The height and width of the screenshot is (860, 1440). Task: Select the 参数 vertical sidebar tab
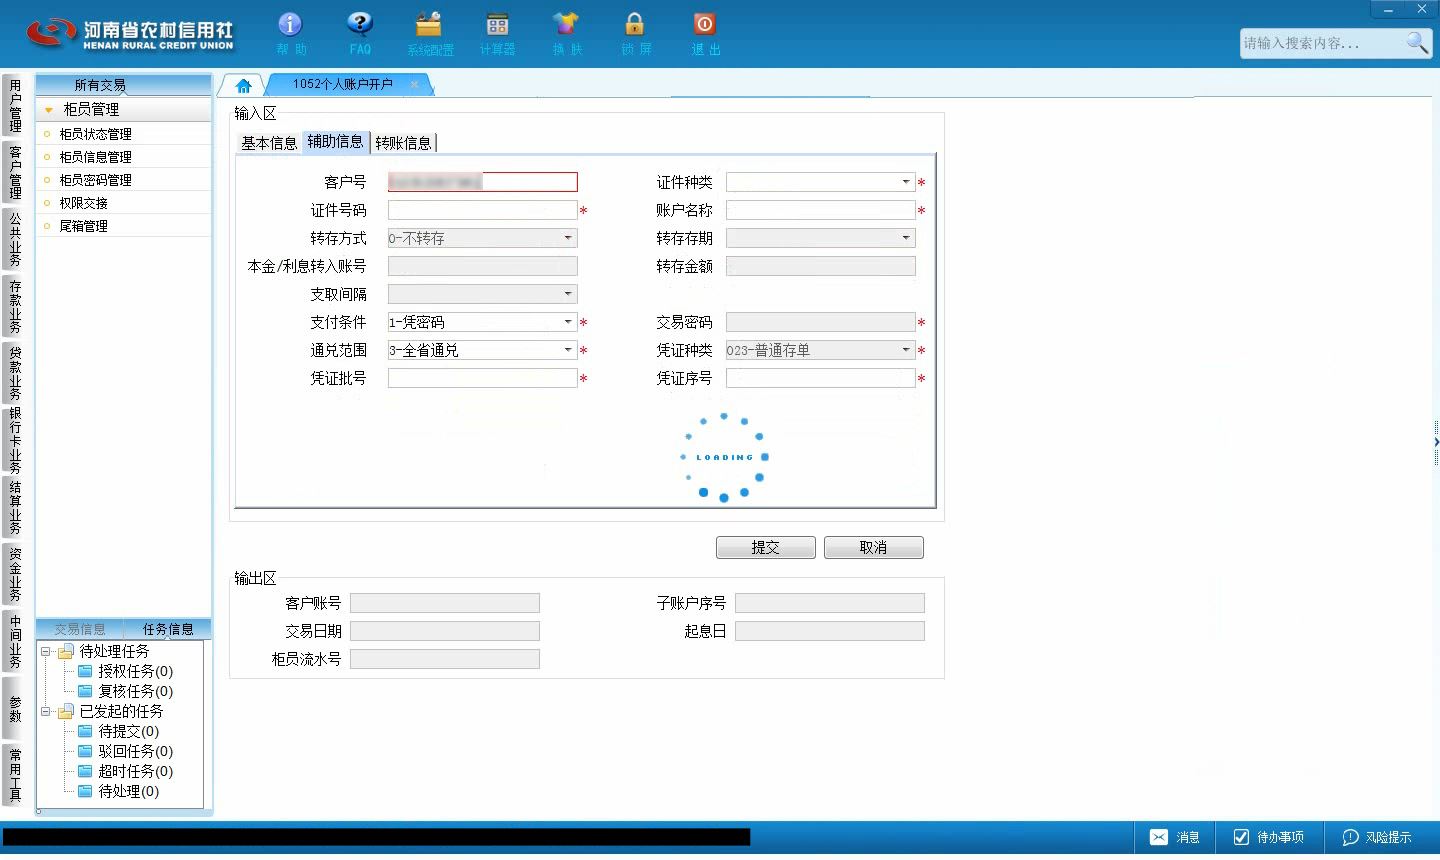pyautogui.click(x=14, y=708)
